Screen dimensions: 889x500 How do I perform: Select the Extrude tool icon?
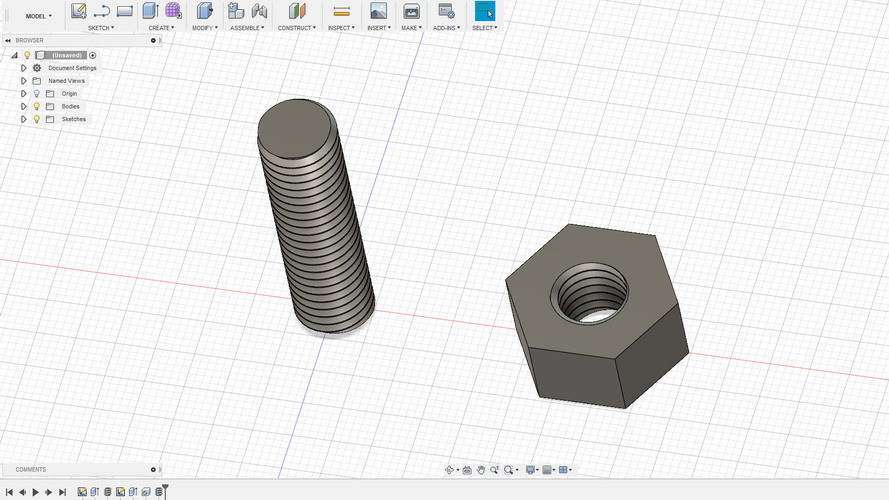tap(151, 11)
